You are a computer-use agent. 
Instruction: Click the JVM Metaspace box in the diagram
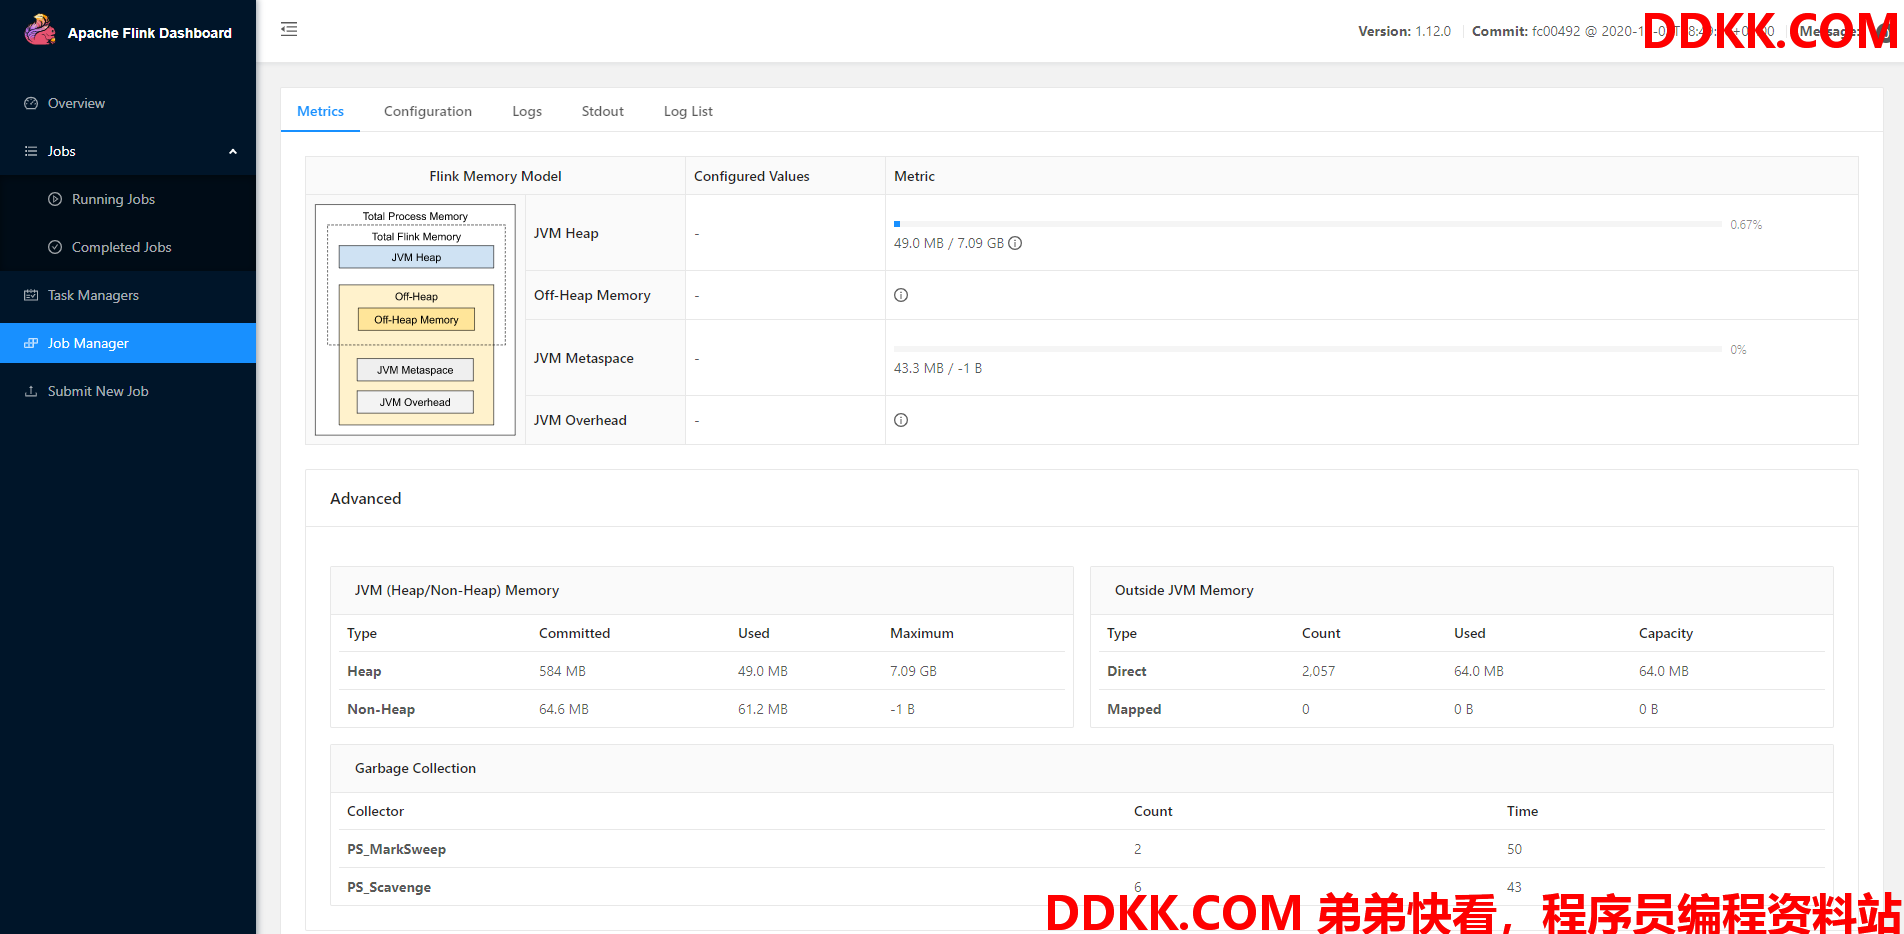[415, 370]
